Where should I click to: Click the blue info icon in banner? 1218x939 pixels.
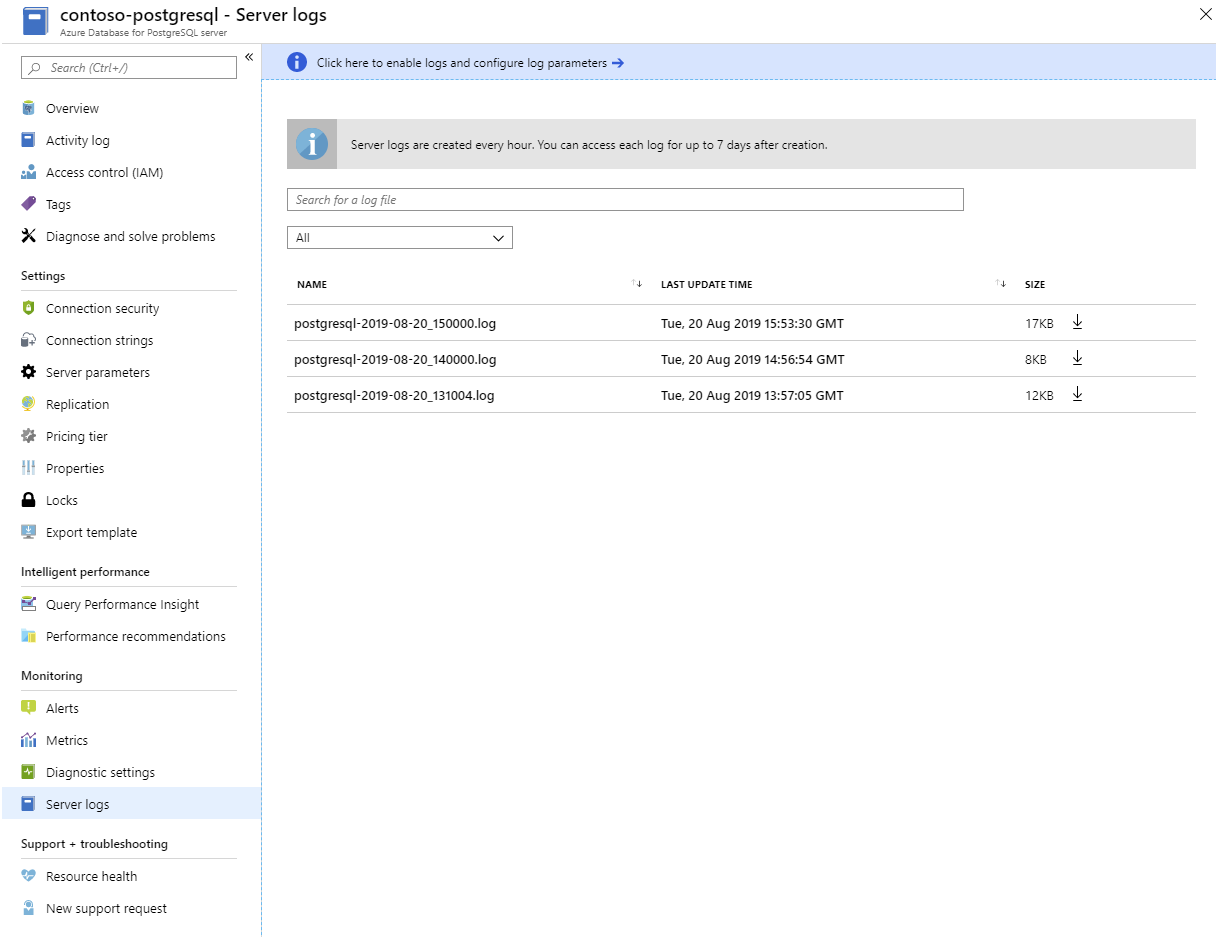(297, 62)
